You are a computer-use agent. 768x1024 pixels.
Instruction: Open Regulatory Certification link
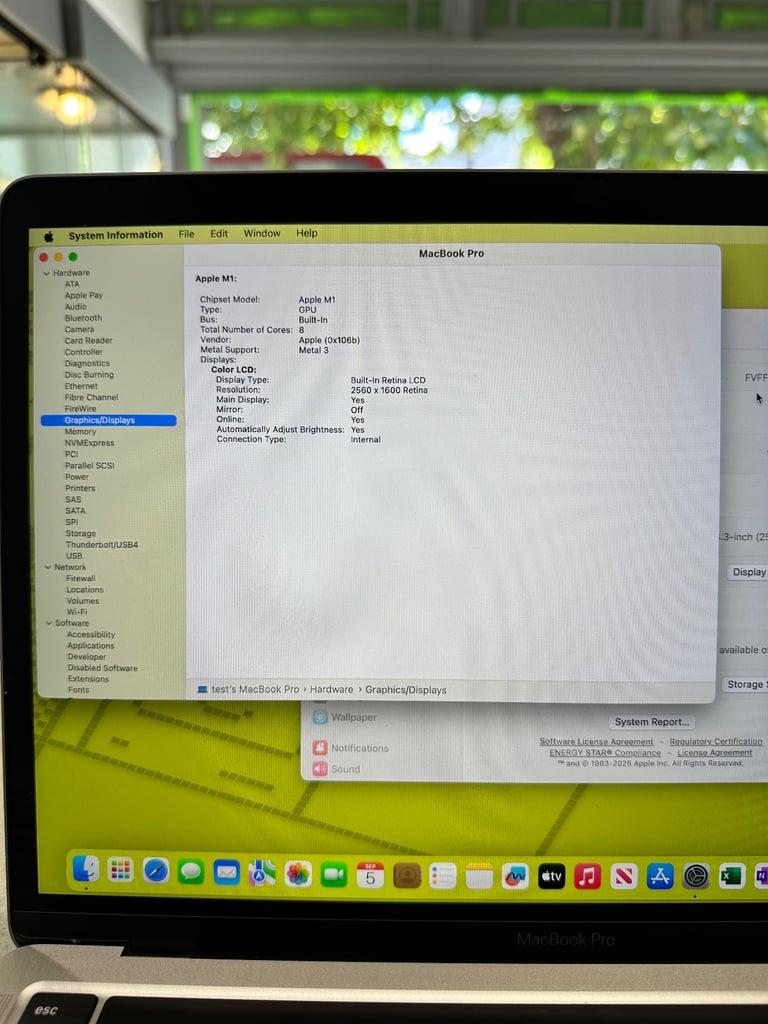pyautogui.click(x=716, y=741)
